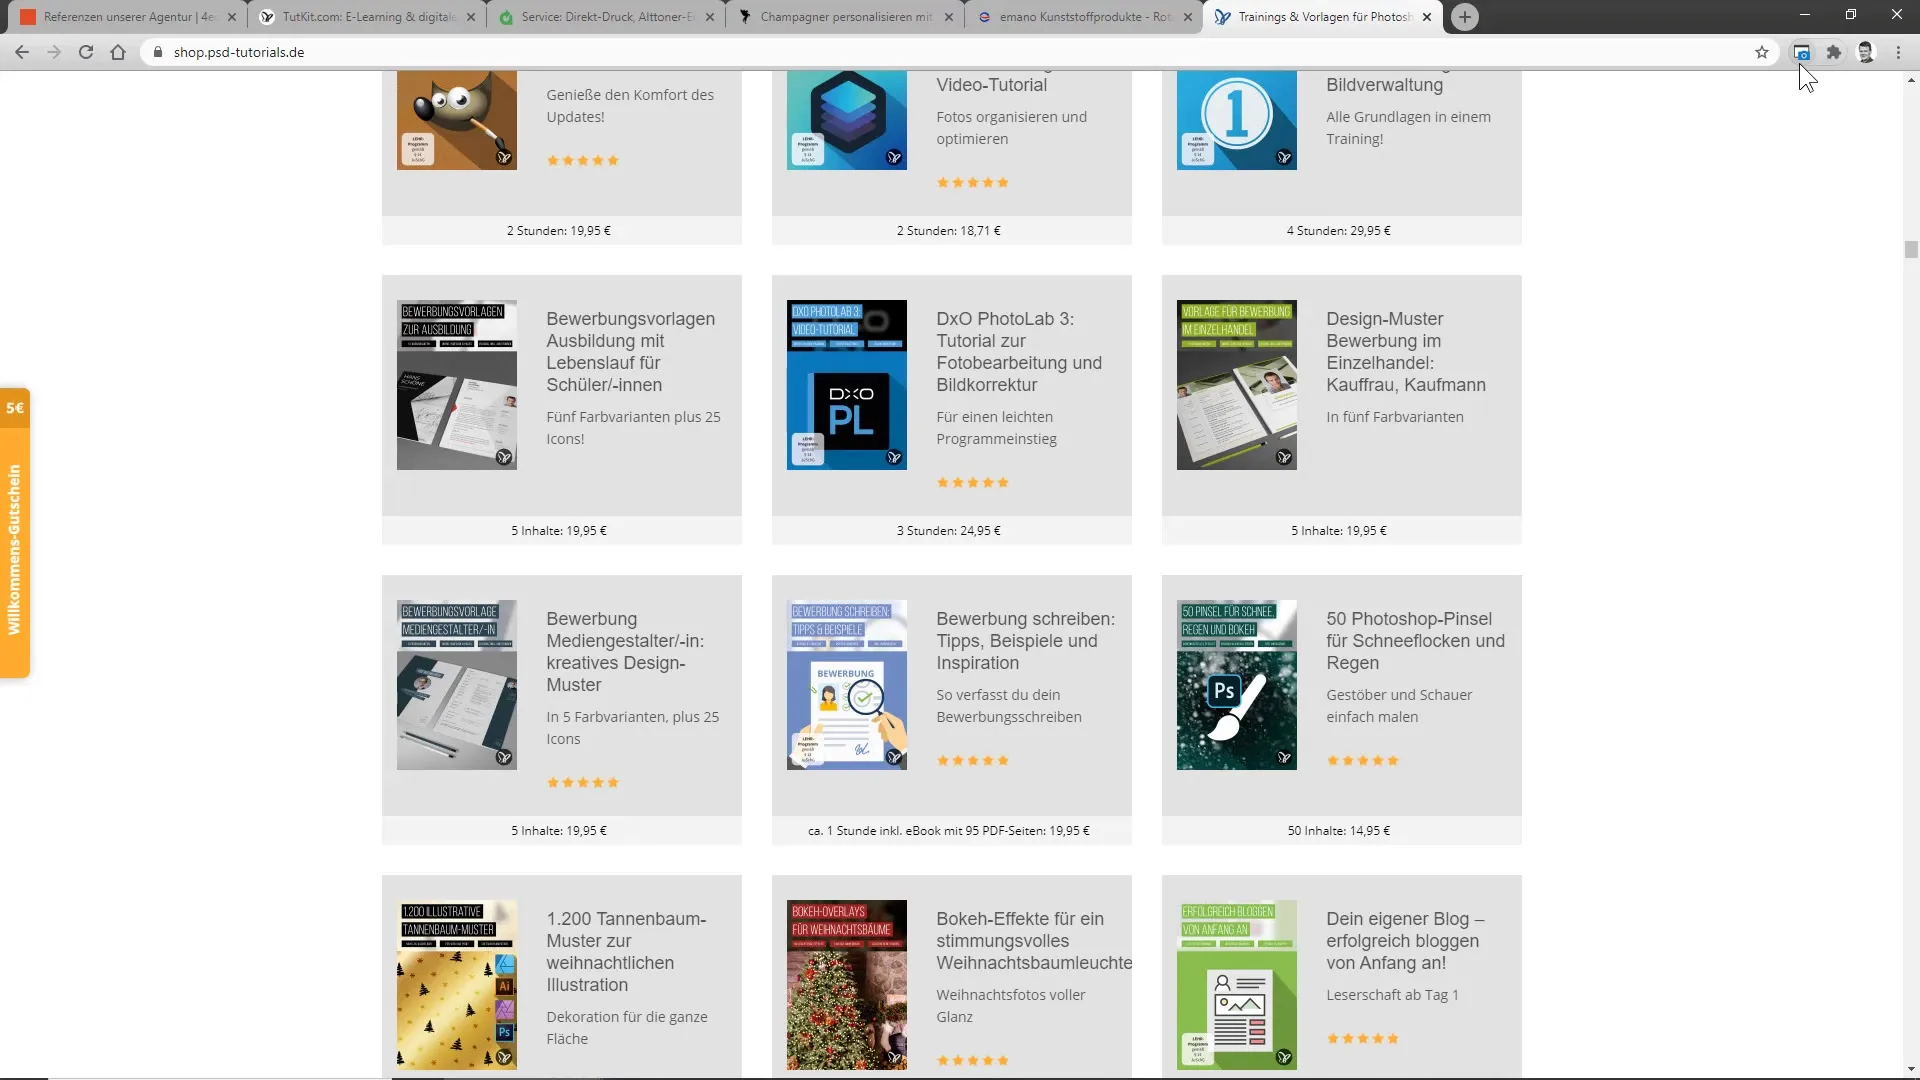1920x1080 pixels.
Task: Open a new browser tab
Action: 1465,17
